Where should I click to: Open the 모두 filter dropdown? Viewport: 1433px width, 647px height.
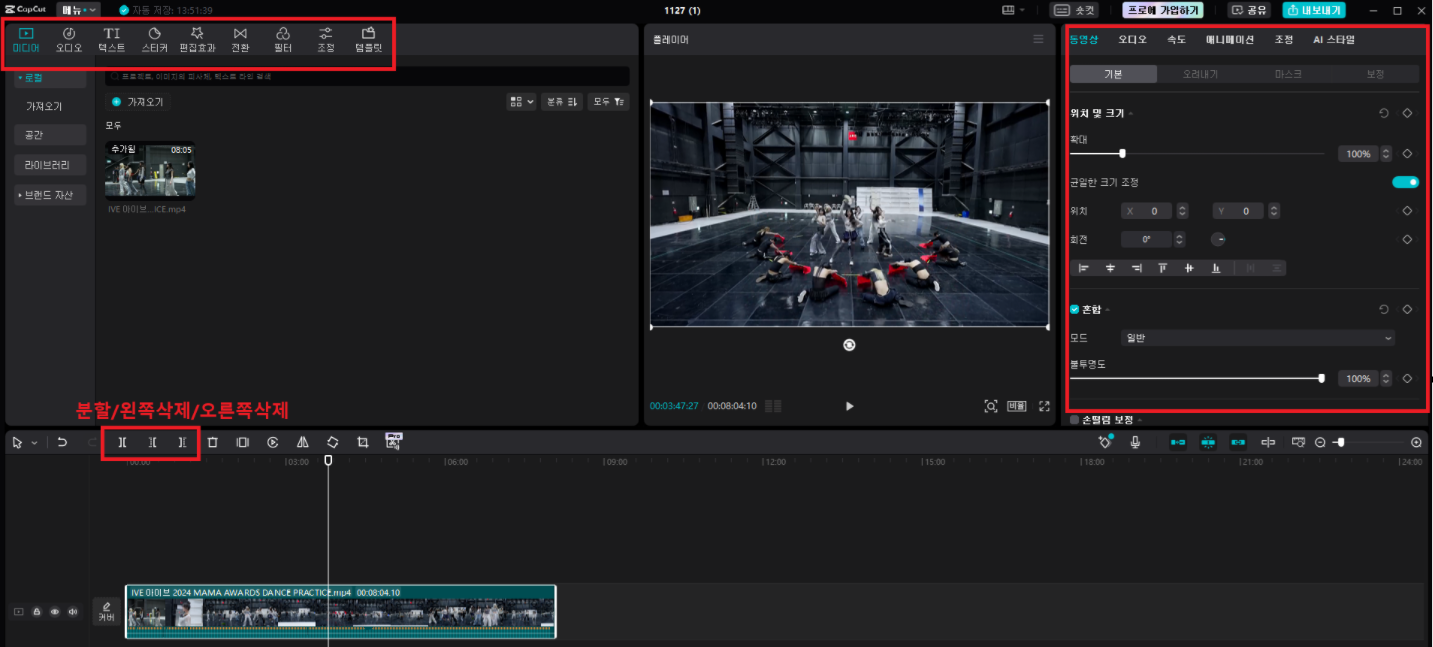(x=608, y=101)
